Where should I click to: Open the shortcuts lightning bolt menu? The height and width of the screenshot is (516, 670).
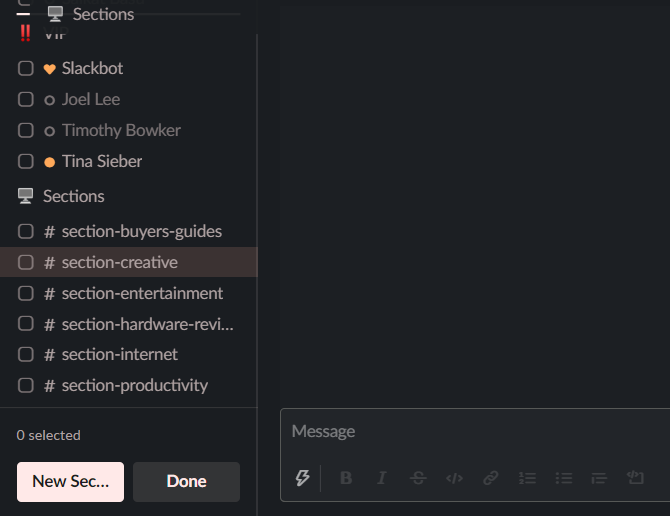click(x=302, y=478)
